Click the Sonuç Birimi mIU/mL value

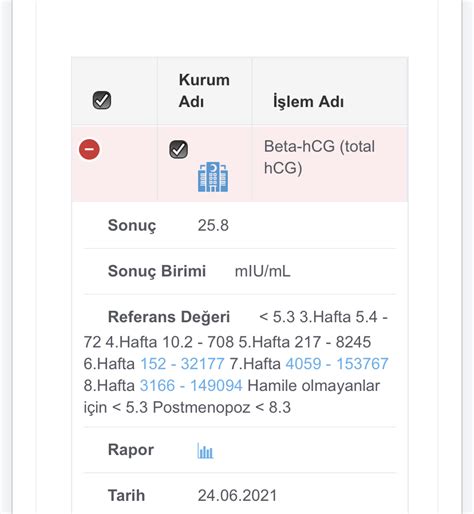(x=263, y=271)
